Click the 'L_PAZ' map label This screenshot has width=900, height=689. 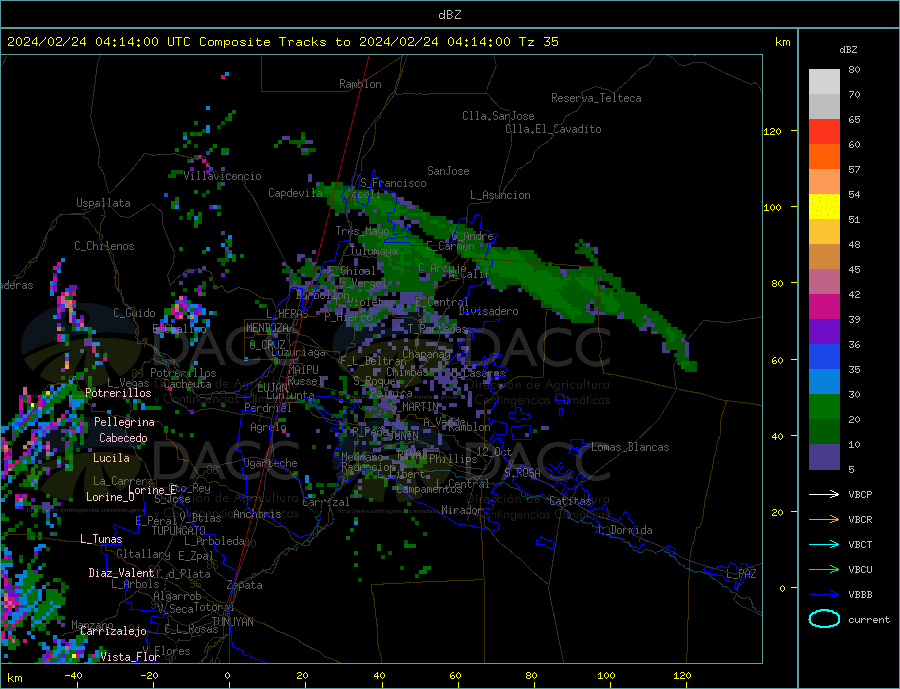[x=742, y=574]
